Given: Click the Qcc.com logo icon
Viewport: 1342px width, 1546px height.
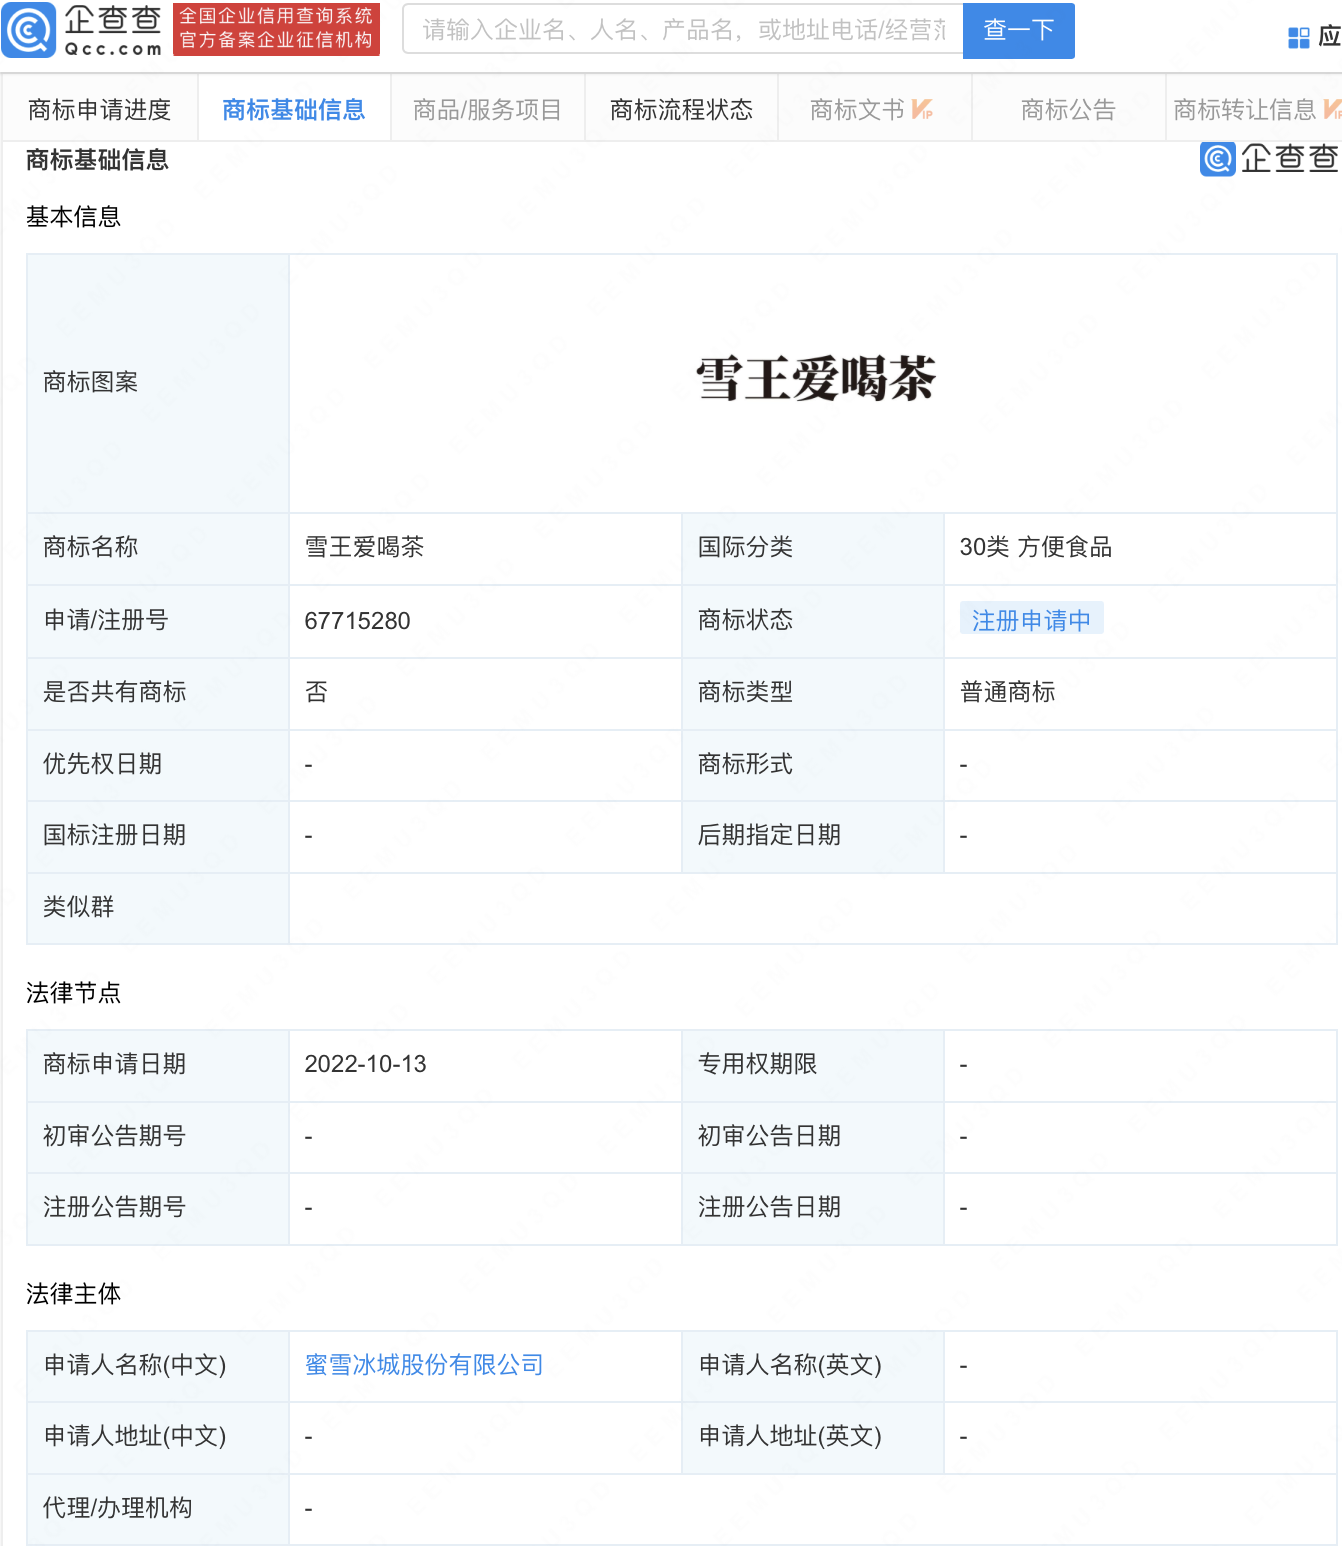Looking at the screenshot, I should [x=29, y=30].
